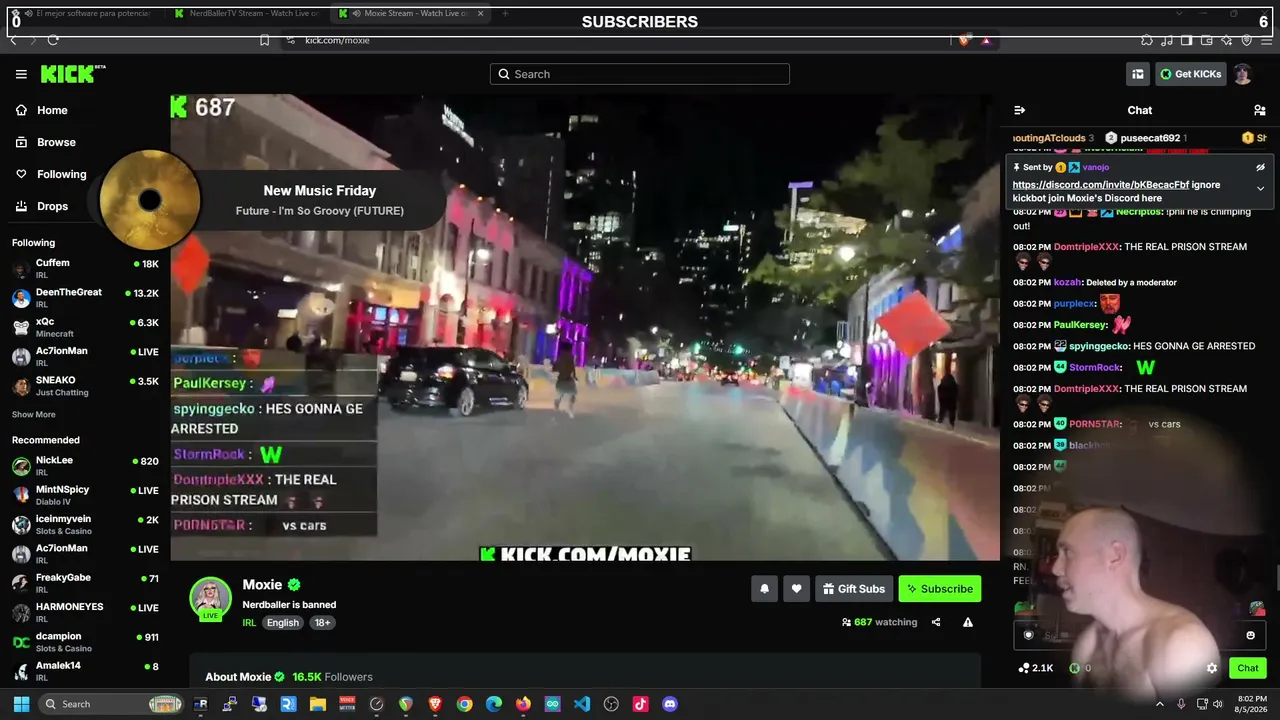Reload the browser page
The height and width of the screenshot is (720, 1280).
click(53, 40)
